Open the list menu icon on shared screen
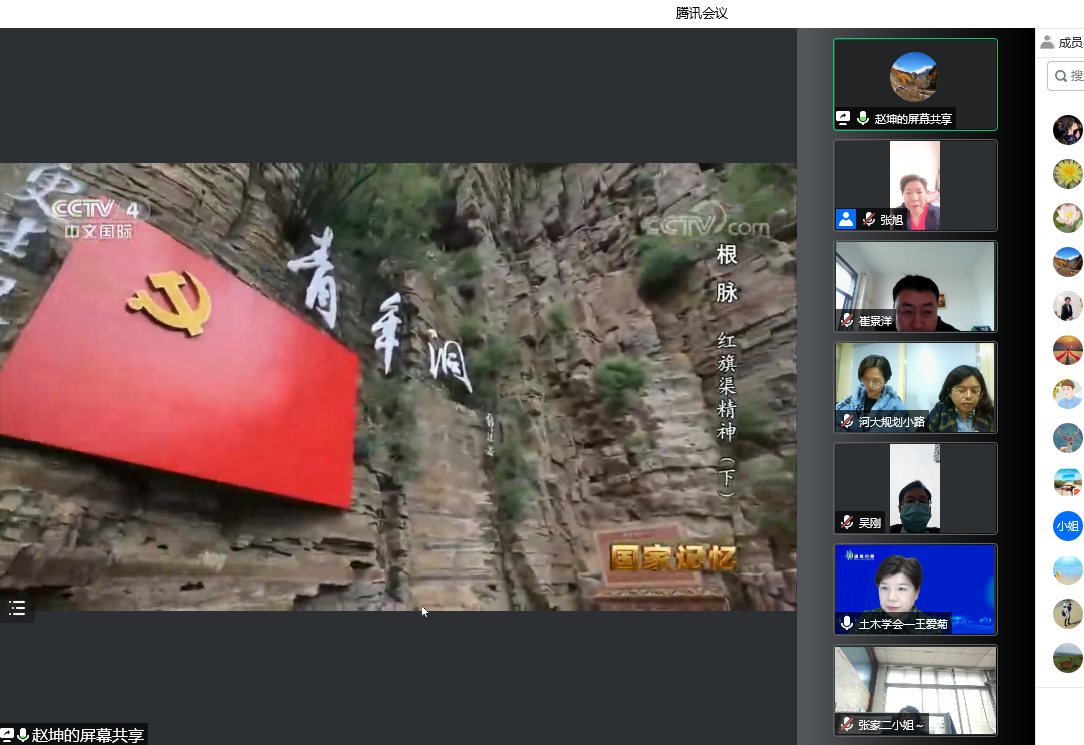 [17, 608]
